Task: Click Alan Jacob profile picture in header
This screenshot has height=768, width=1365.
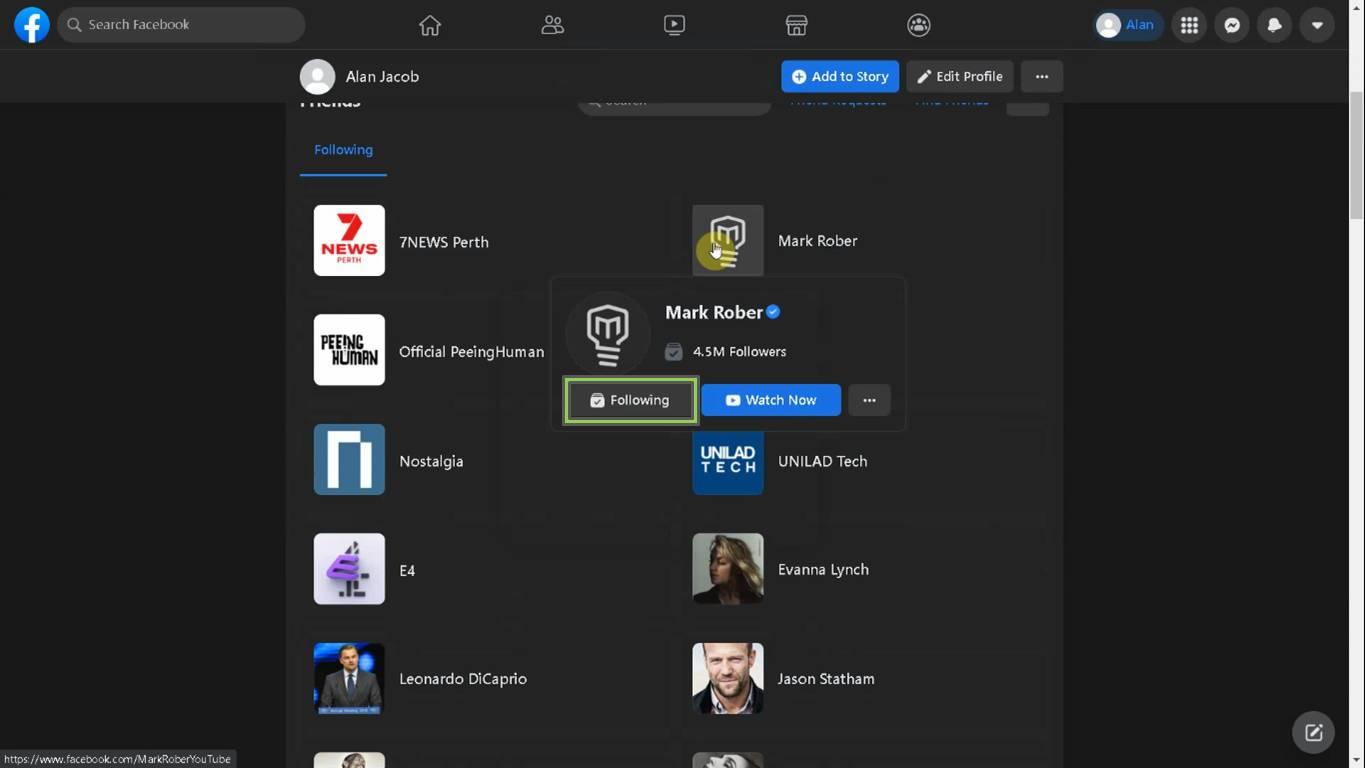Action: click(318, 77)
